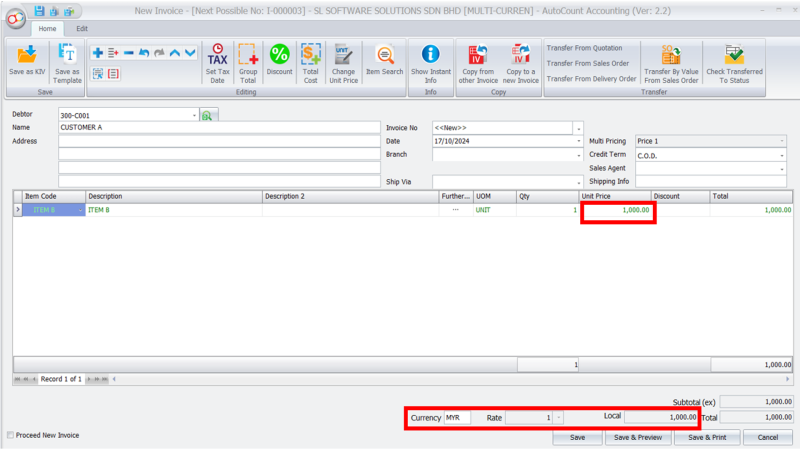
Task: Click the UOM cell showing UNIT
Action: point(495,210)
